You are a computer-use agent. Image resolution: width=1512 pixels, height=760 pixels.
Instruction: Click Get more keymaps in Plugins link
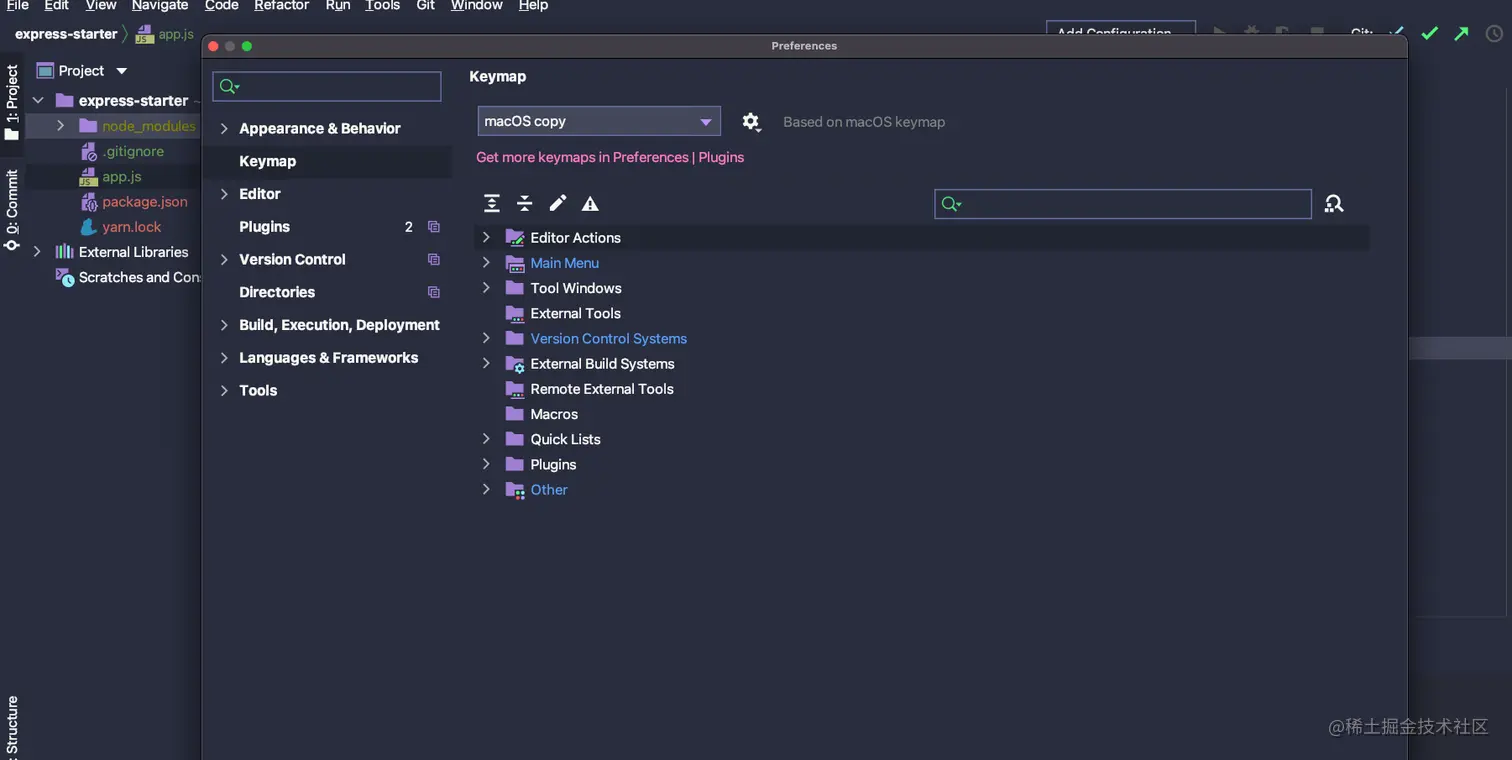click(610, 157)
